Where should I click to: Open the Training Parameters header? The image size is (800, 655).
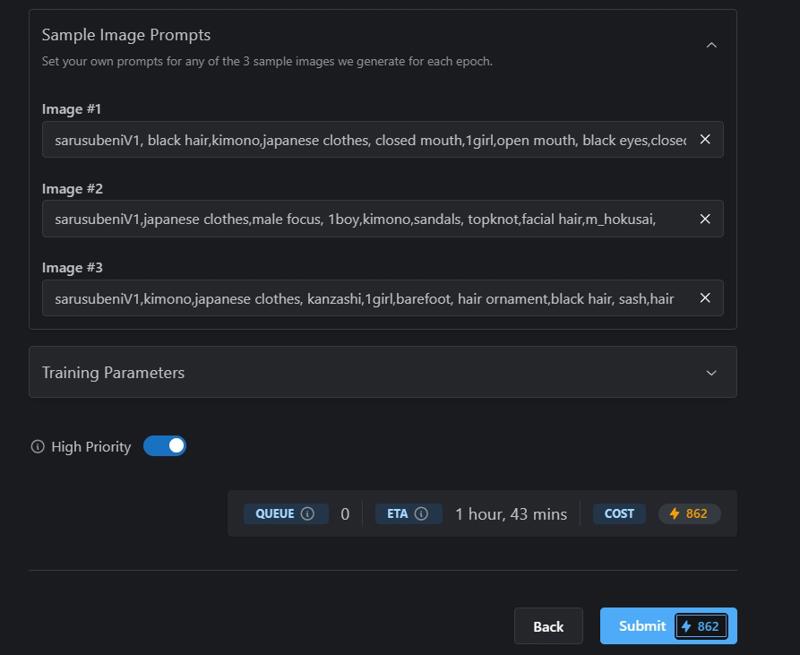pos(383,372)
